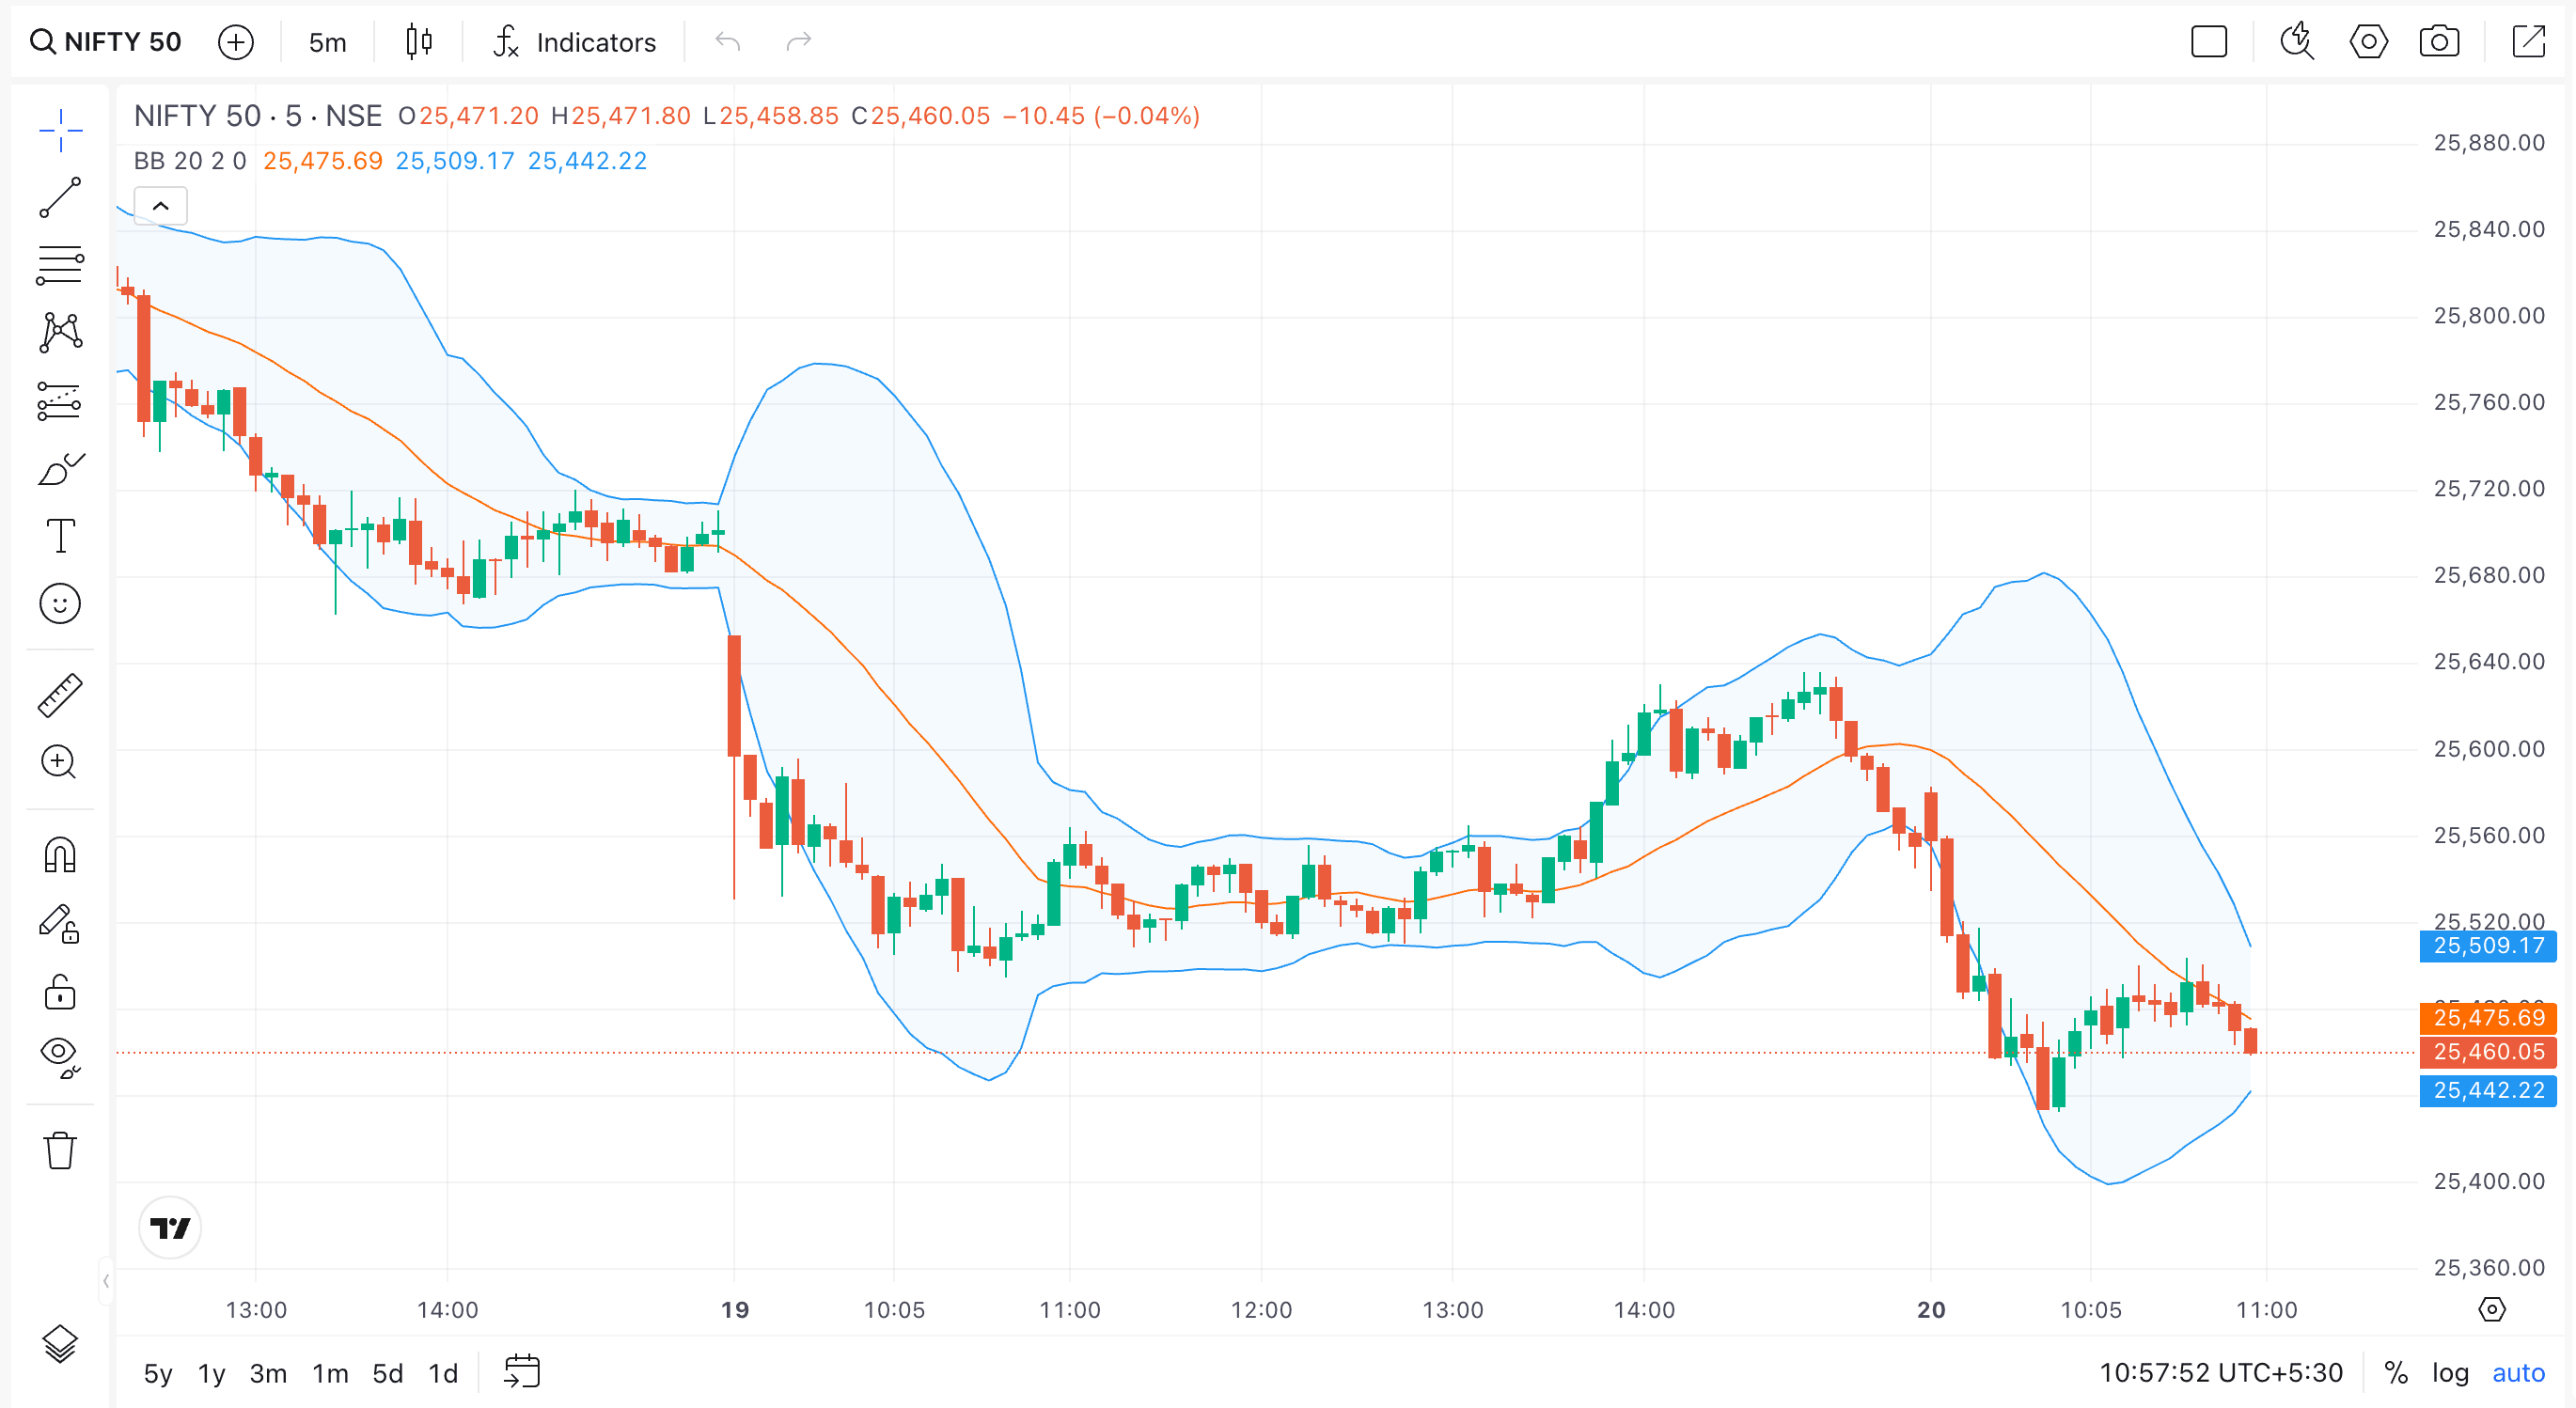The image size is (2576, 1408).
Task: Open the emoji icons tool
Action: click(60, 604)
